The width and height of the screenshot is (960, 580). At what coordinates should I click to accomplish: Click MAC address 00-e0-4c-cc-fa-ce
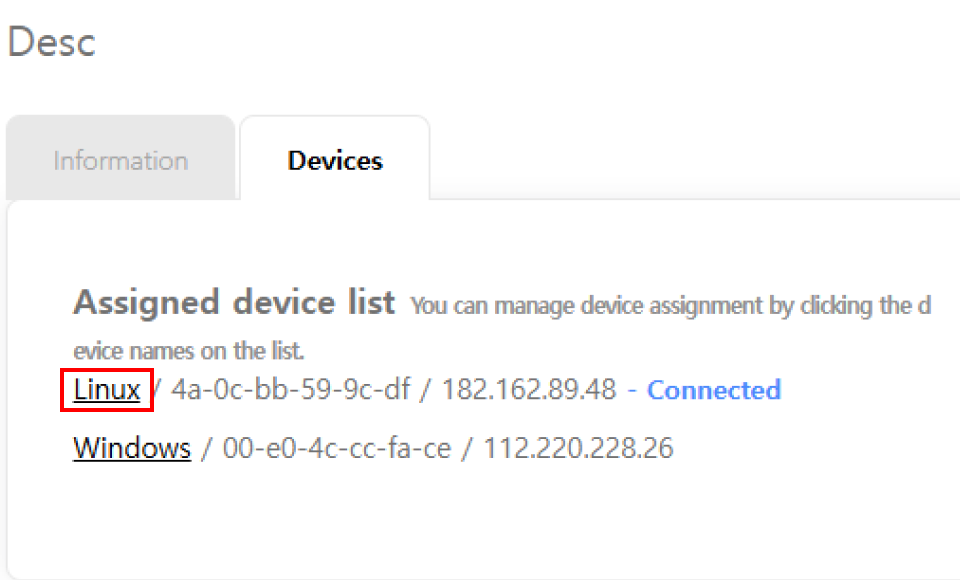[x=336, y=448]
